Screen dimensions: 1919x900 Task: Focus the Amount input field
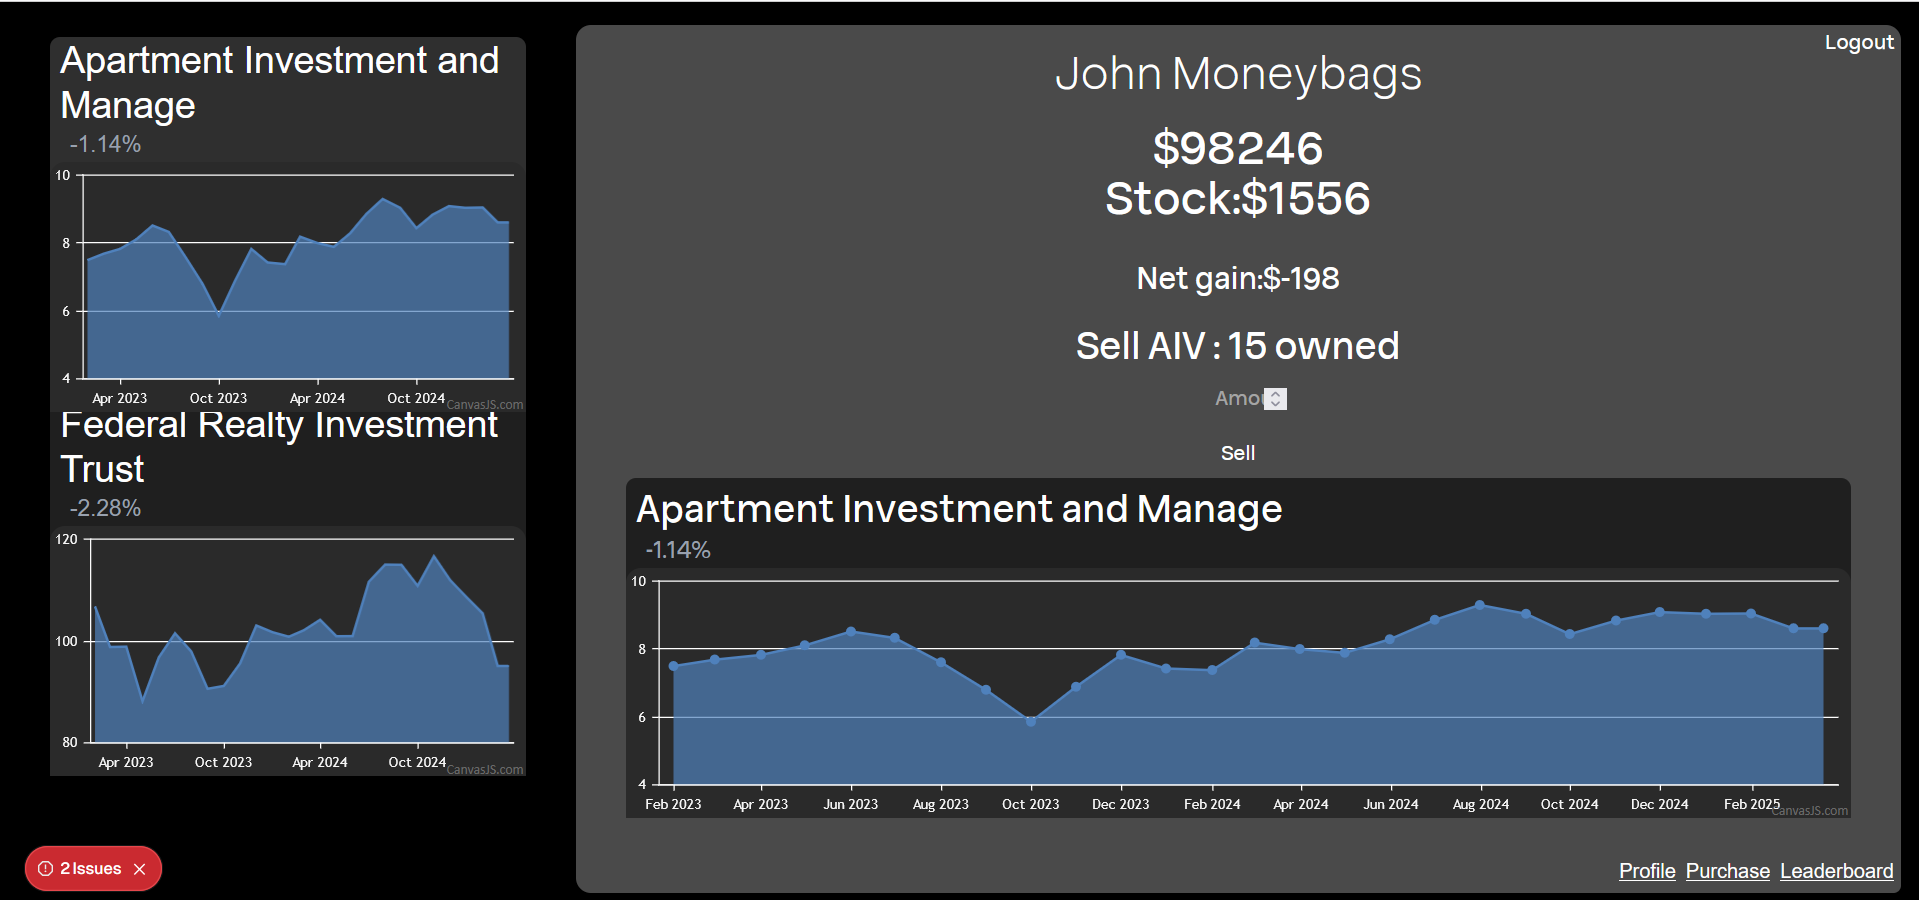[1238, 398]
